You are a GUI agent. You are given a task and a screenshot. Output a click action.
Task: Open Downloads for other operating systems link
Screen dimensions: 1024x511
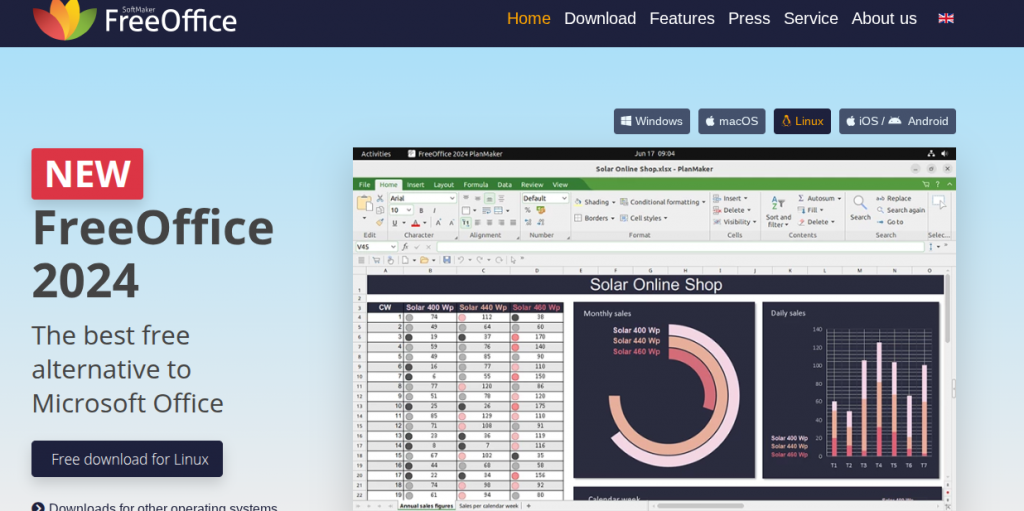tap(155, 507)
